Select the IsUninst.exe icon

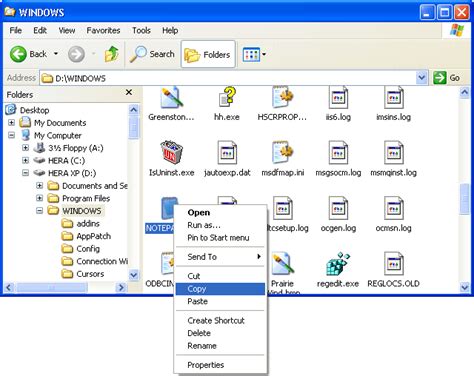pyautogui.click(x=171, y=152)
